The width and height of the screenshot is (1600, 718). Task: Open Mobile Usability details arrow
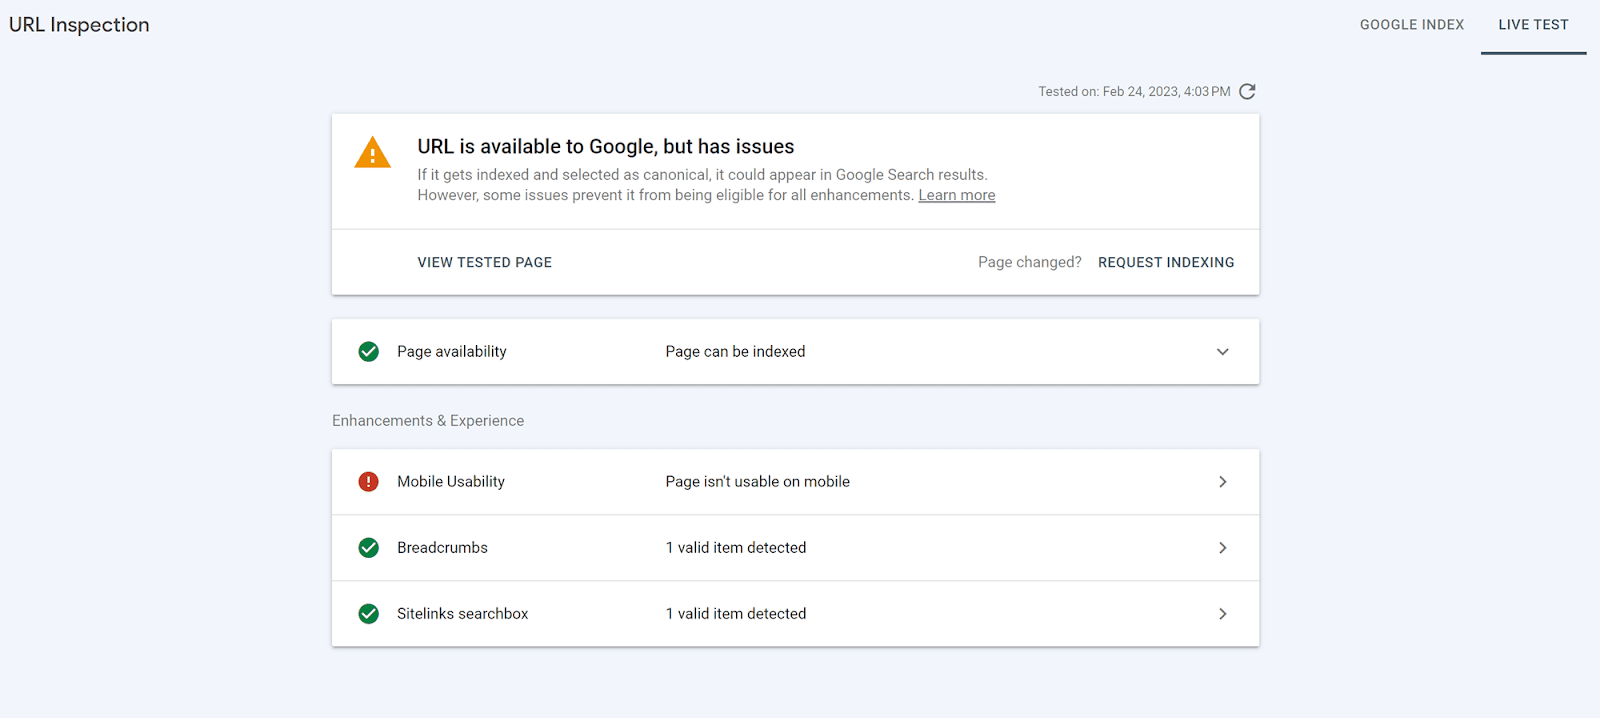[1222, 481]
